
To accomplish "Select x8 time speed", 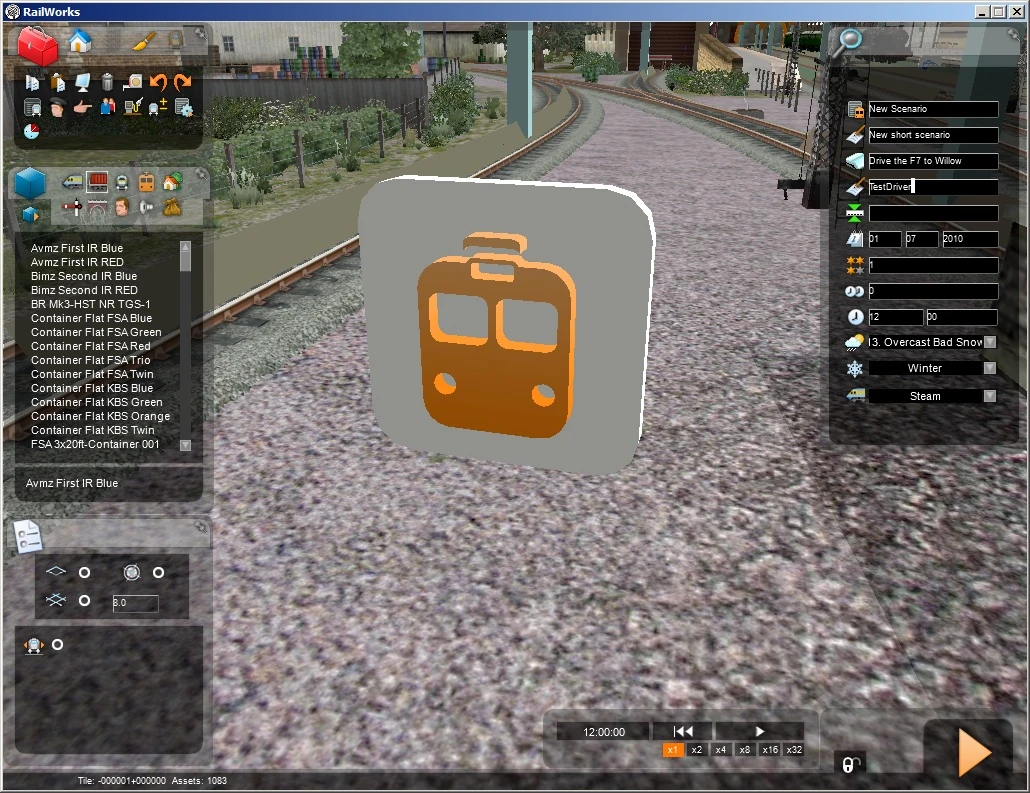I will tap(745, 750).
